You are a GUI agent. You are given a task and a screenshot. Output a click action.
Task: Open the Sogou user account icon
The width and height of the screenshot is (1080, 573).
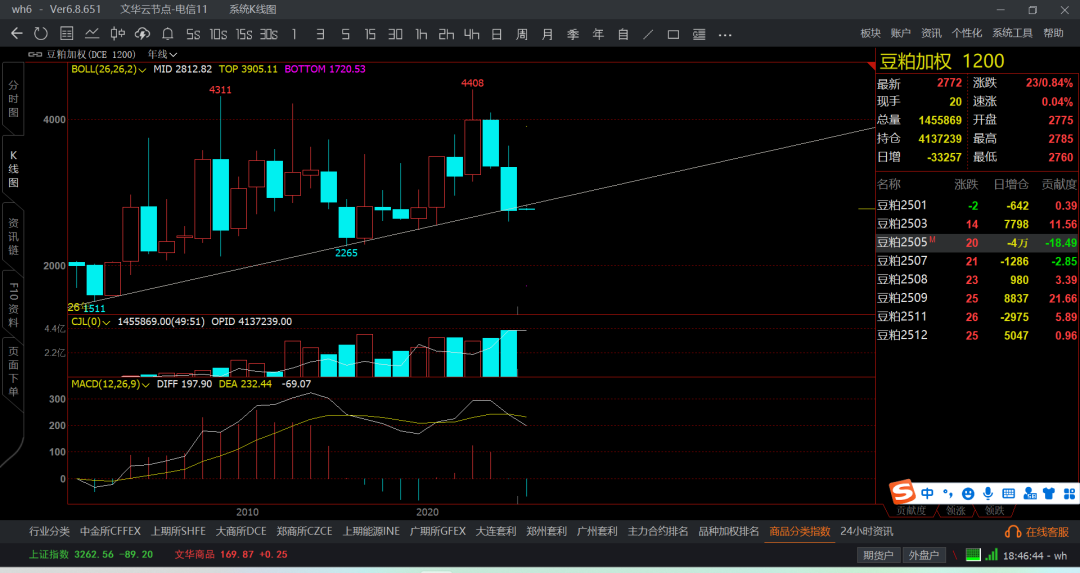coord(1030,493)
